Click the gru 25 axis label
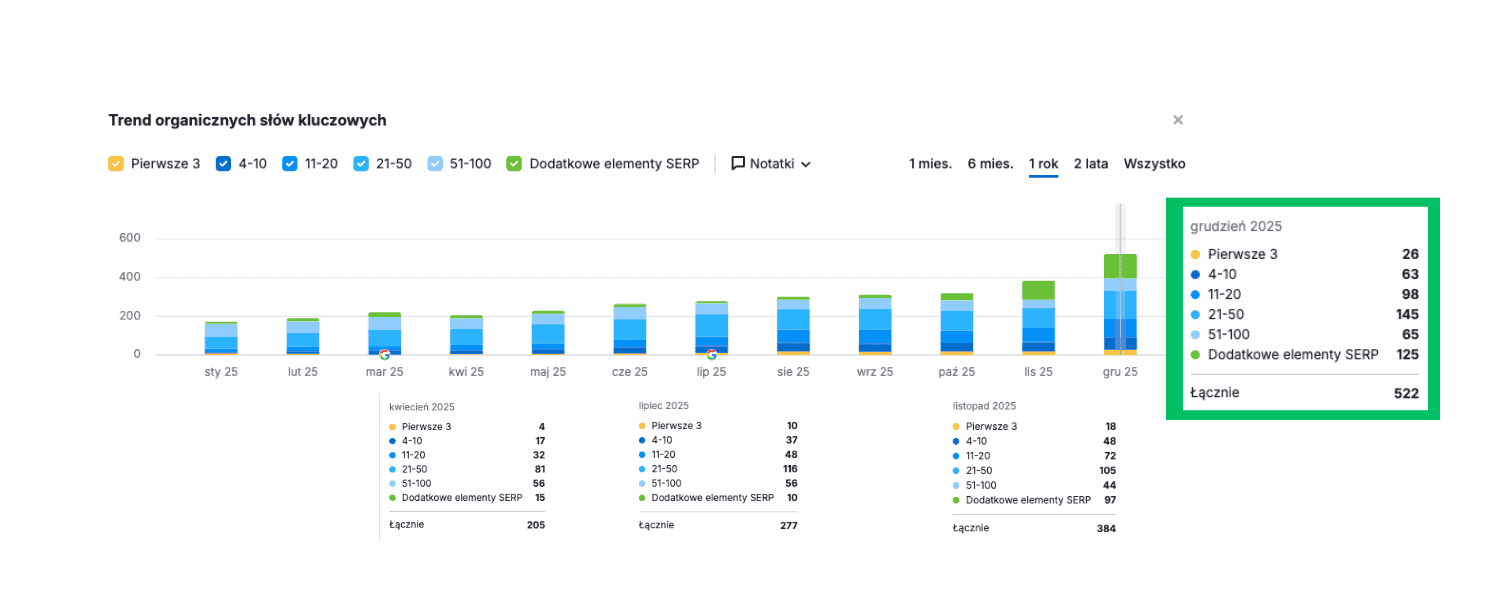The width and height of the screenshot is (1500, 600). click(1120, 372)
